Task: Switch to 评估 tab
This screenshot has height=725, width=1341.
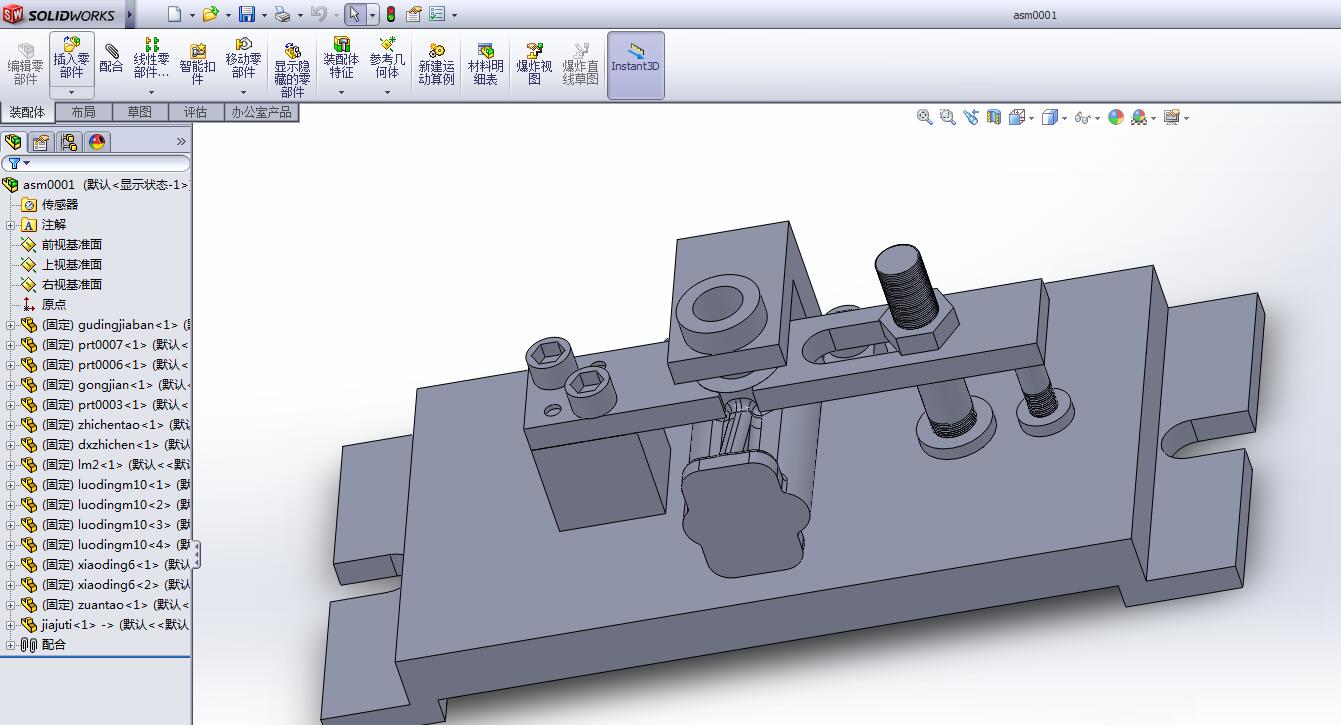Action: click(x=195, y=112)
